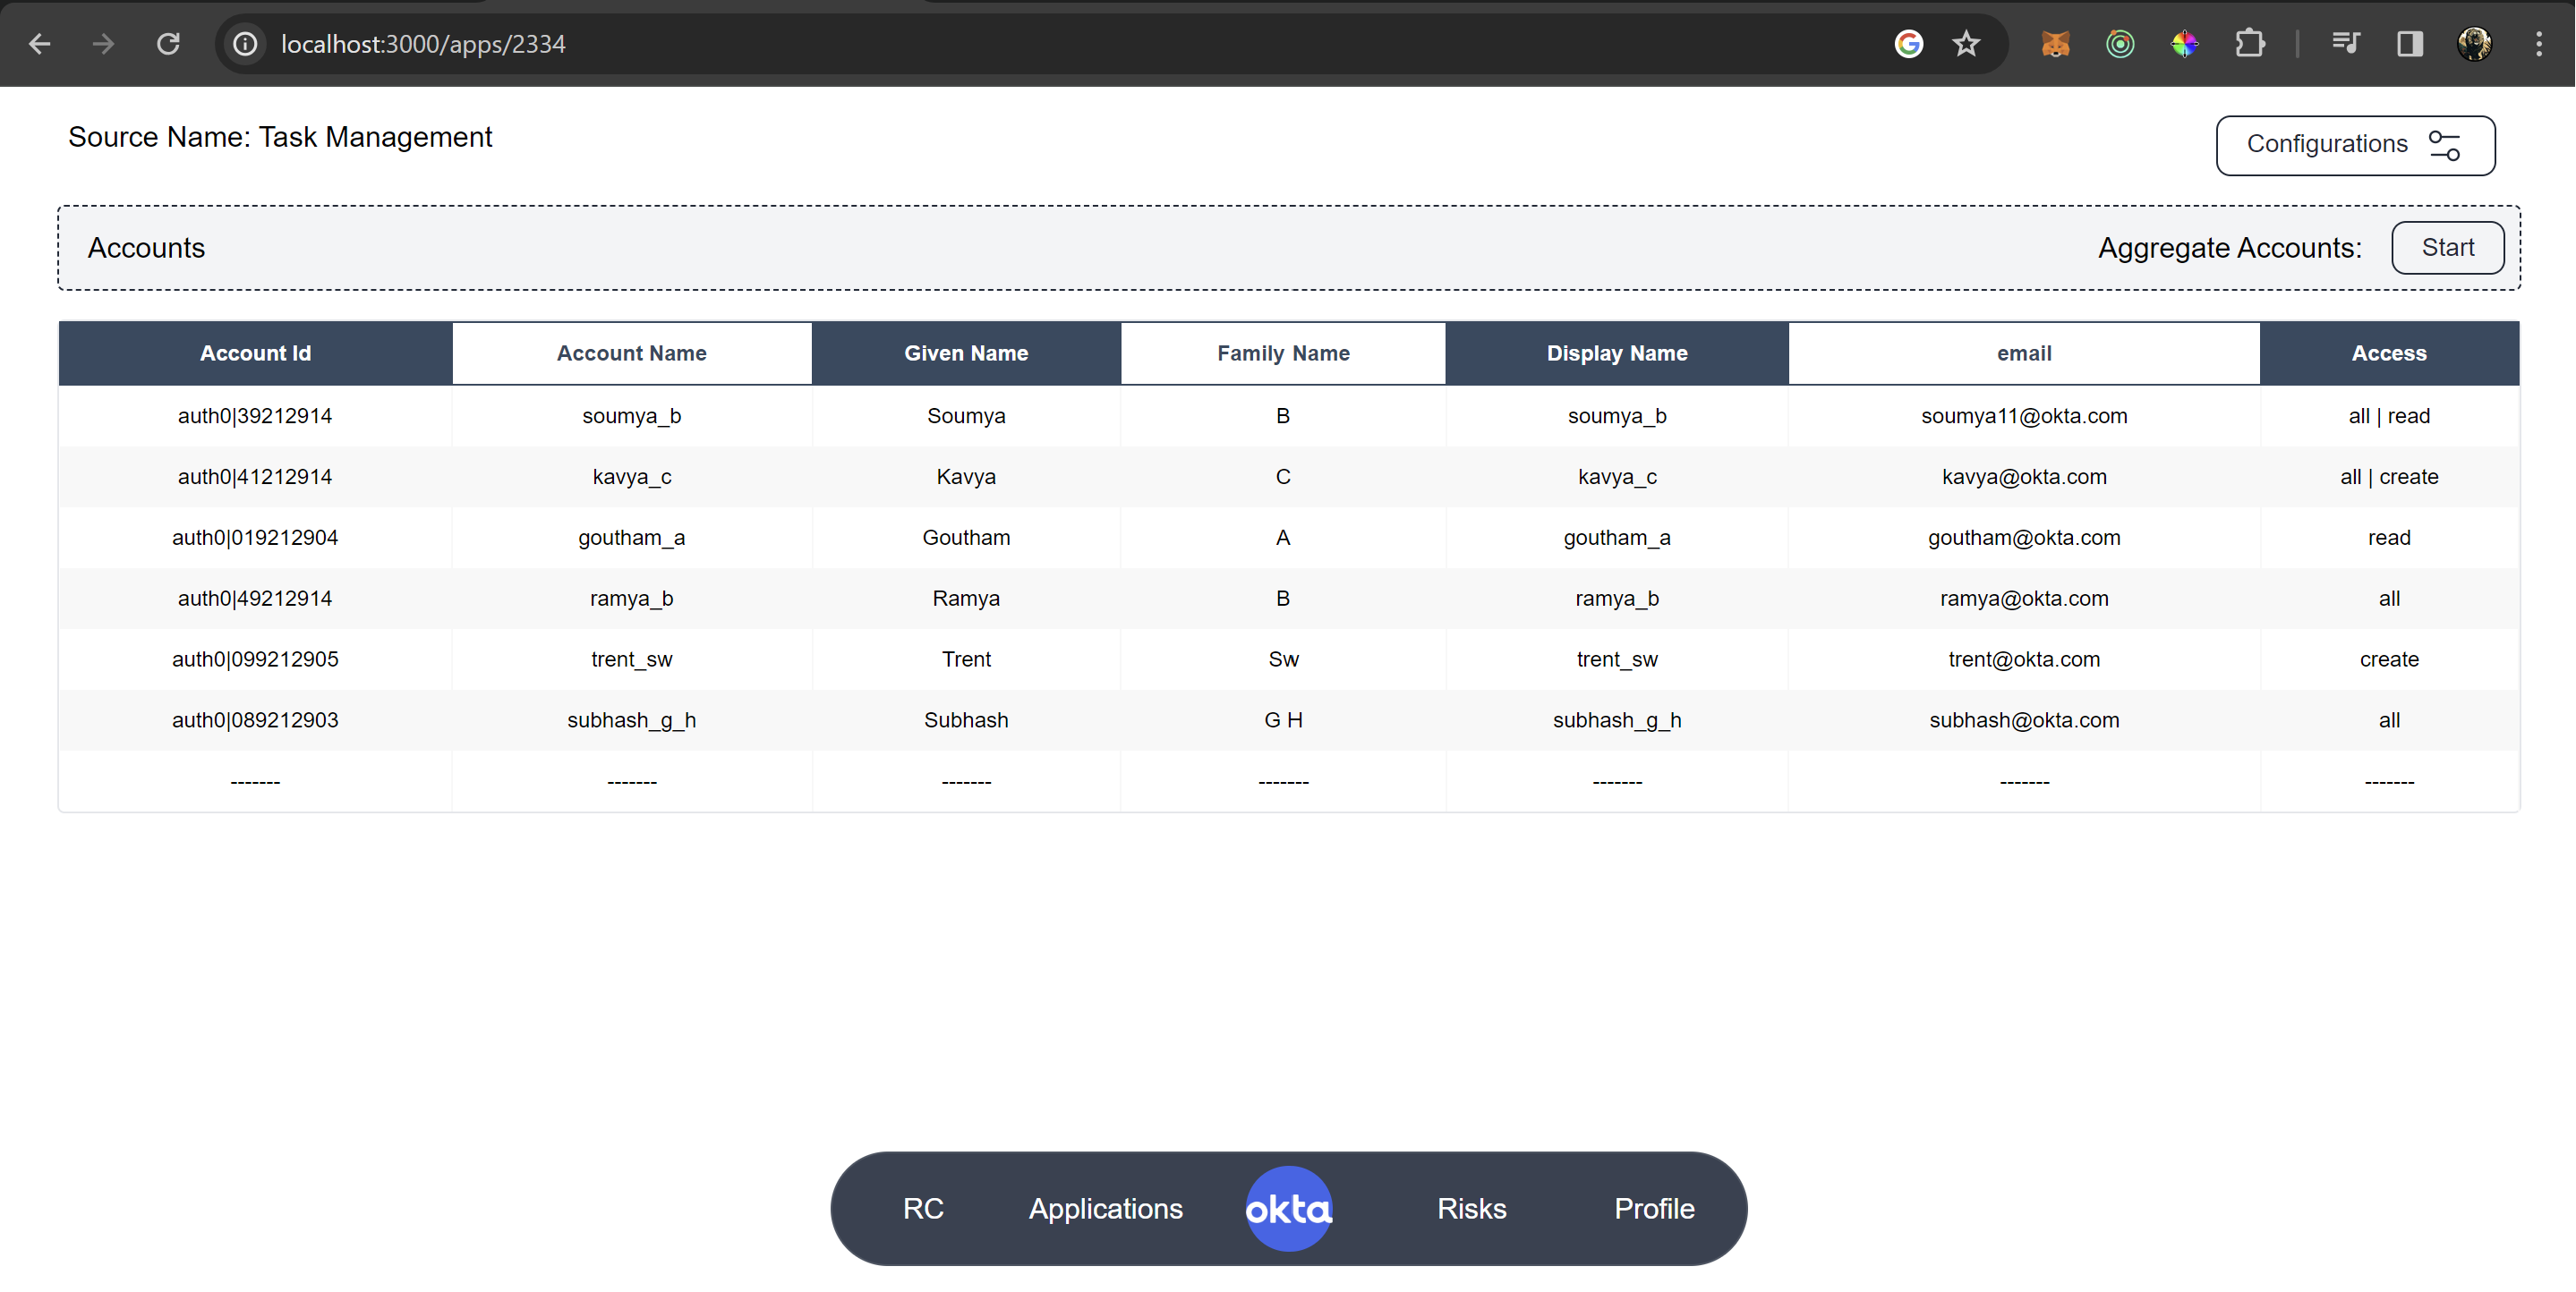Open the browser media controls icon
2576x1292 pixels.
(x=2346, y=43)
